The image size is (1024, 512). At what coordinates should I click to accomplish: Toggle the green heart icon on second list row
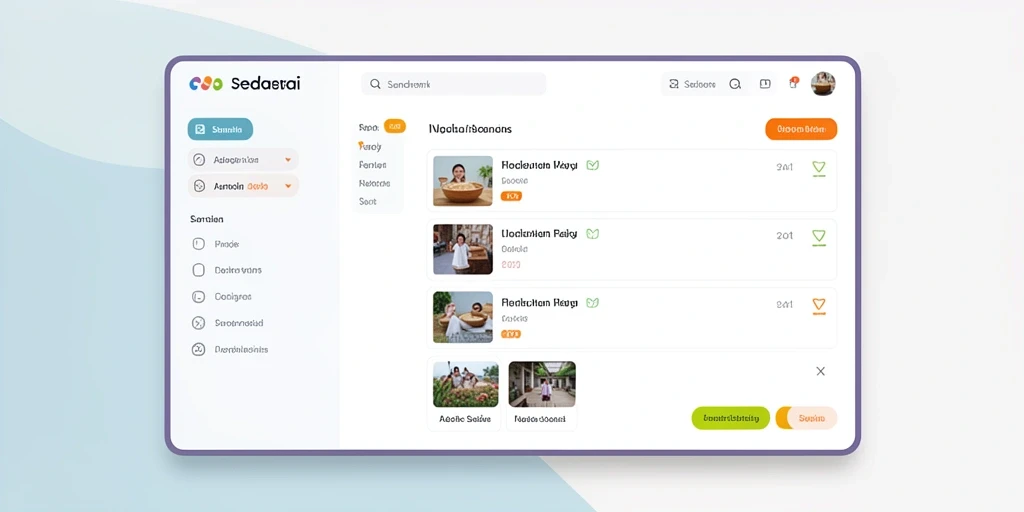tap(818, 237)
